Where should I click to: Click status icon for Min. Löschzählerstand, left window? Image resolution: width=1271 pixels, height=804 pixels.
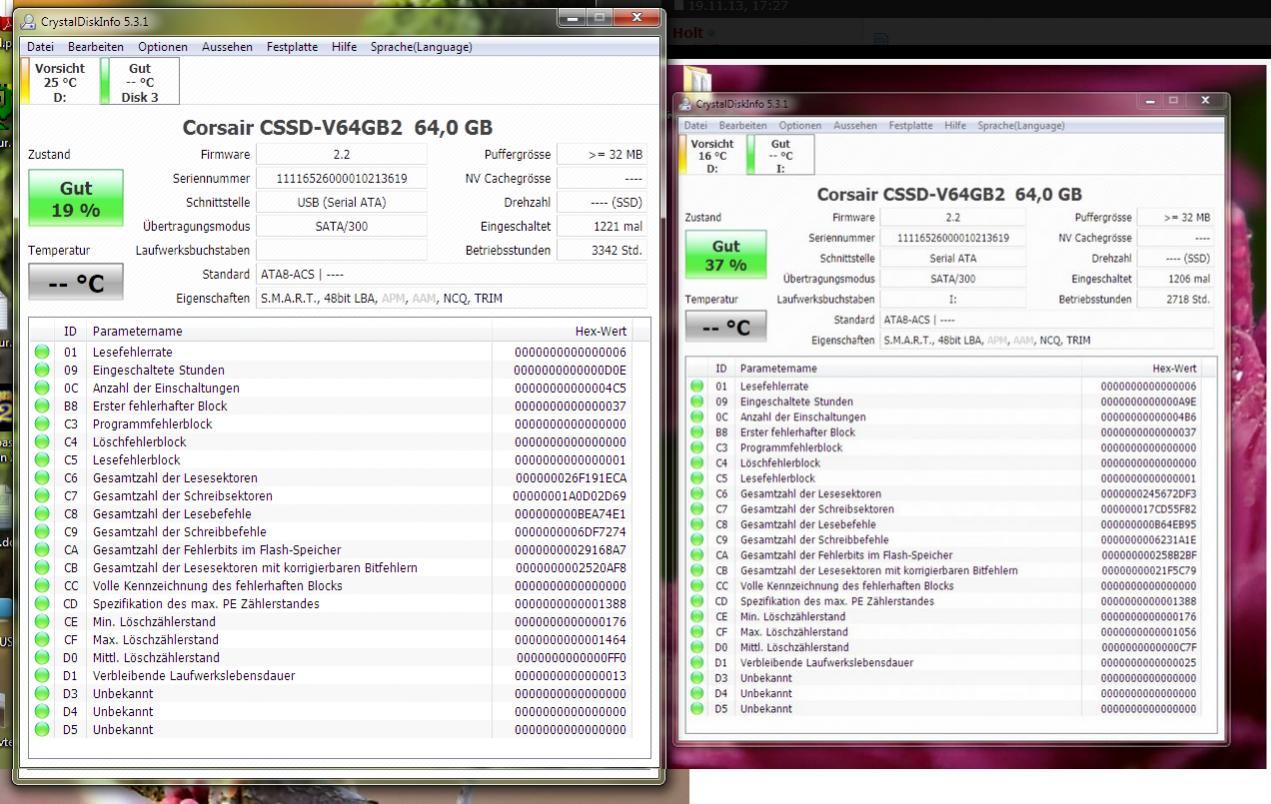[x=42, y=622]
